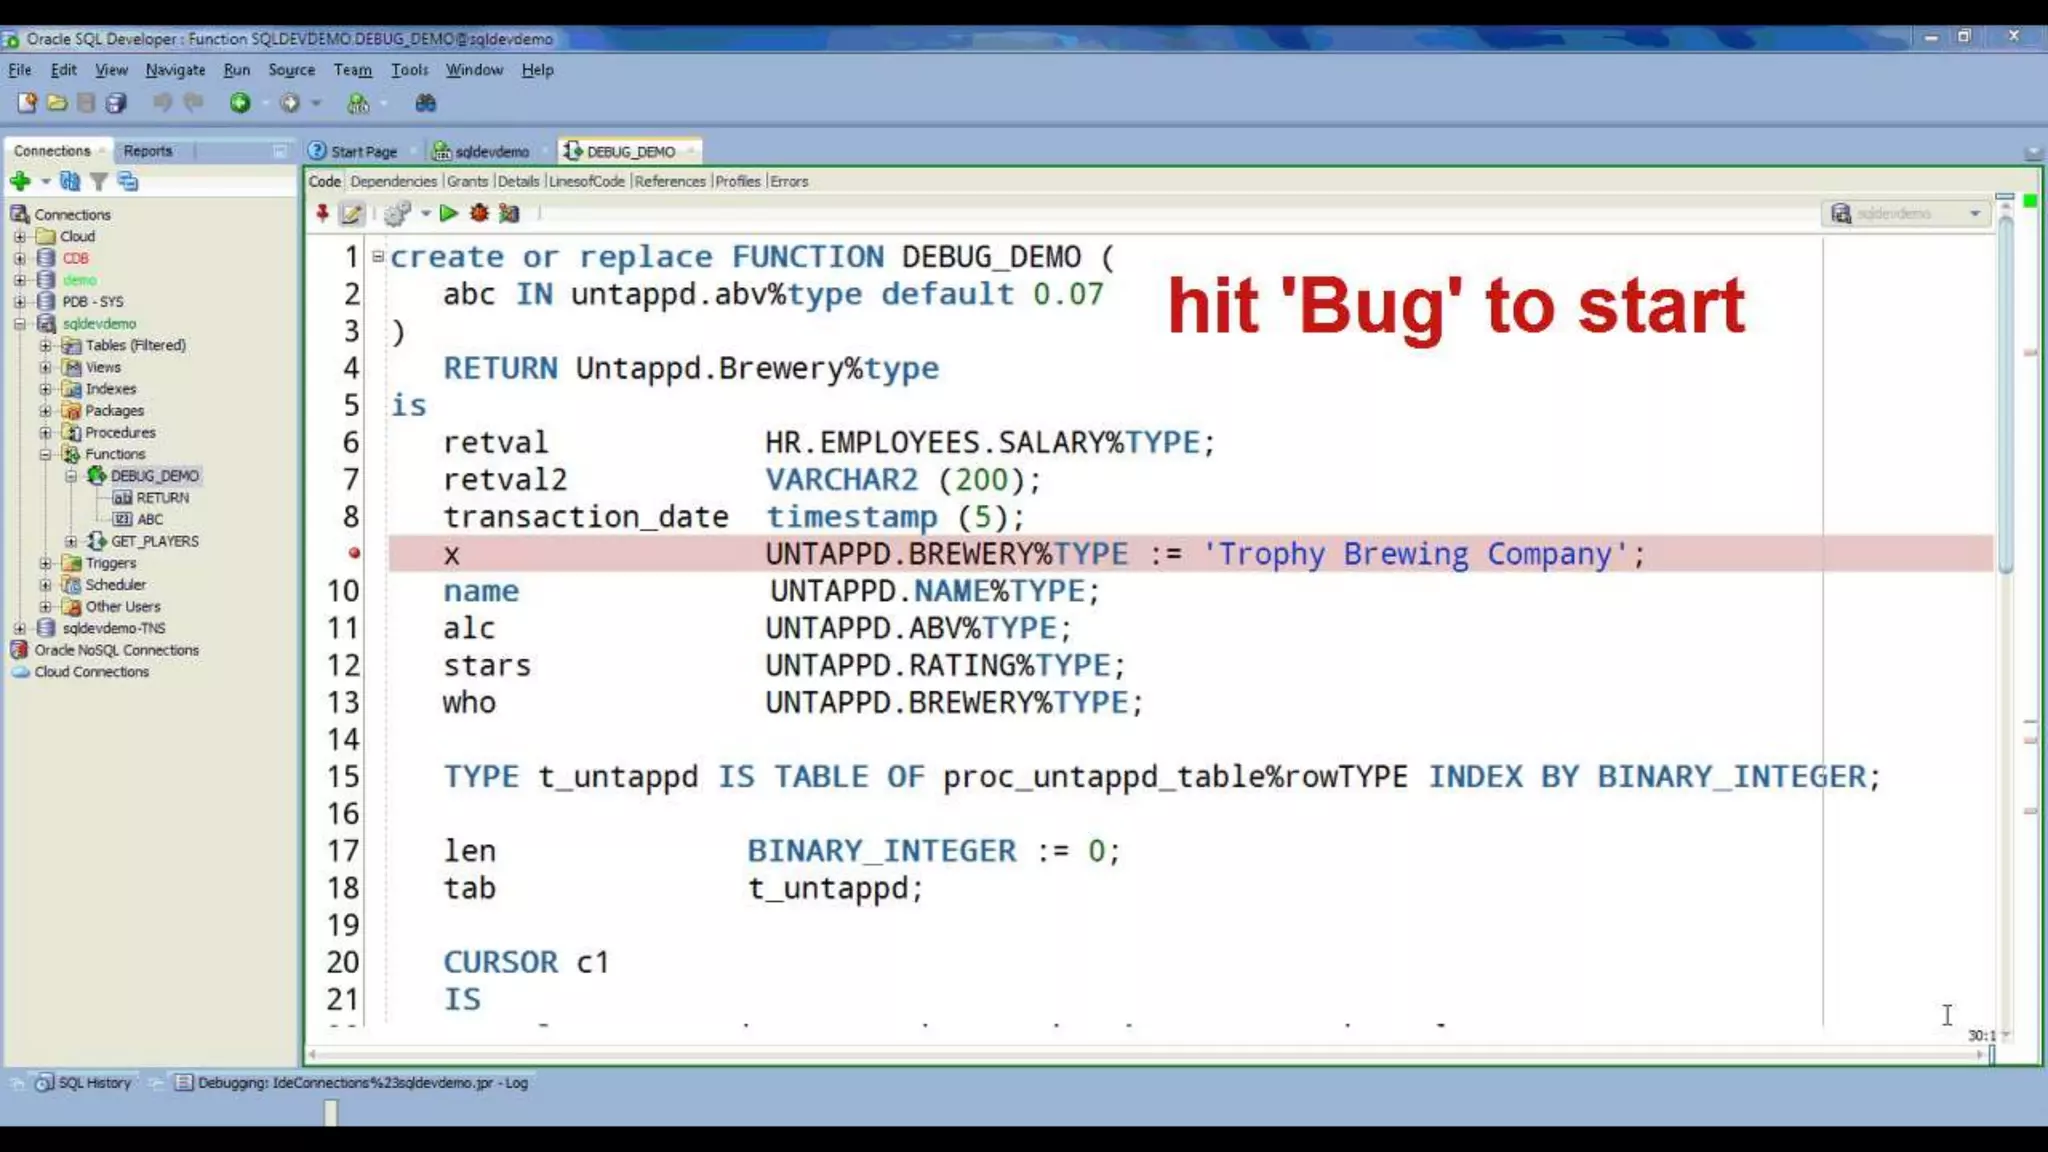Open the Navigate menu
The height and width of the screenshot is (1152, 2048).
tap(175, 70)
